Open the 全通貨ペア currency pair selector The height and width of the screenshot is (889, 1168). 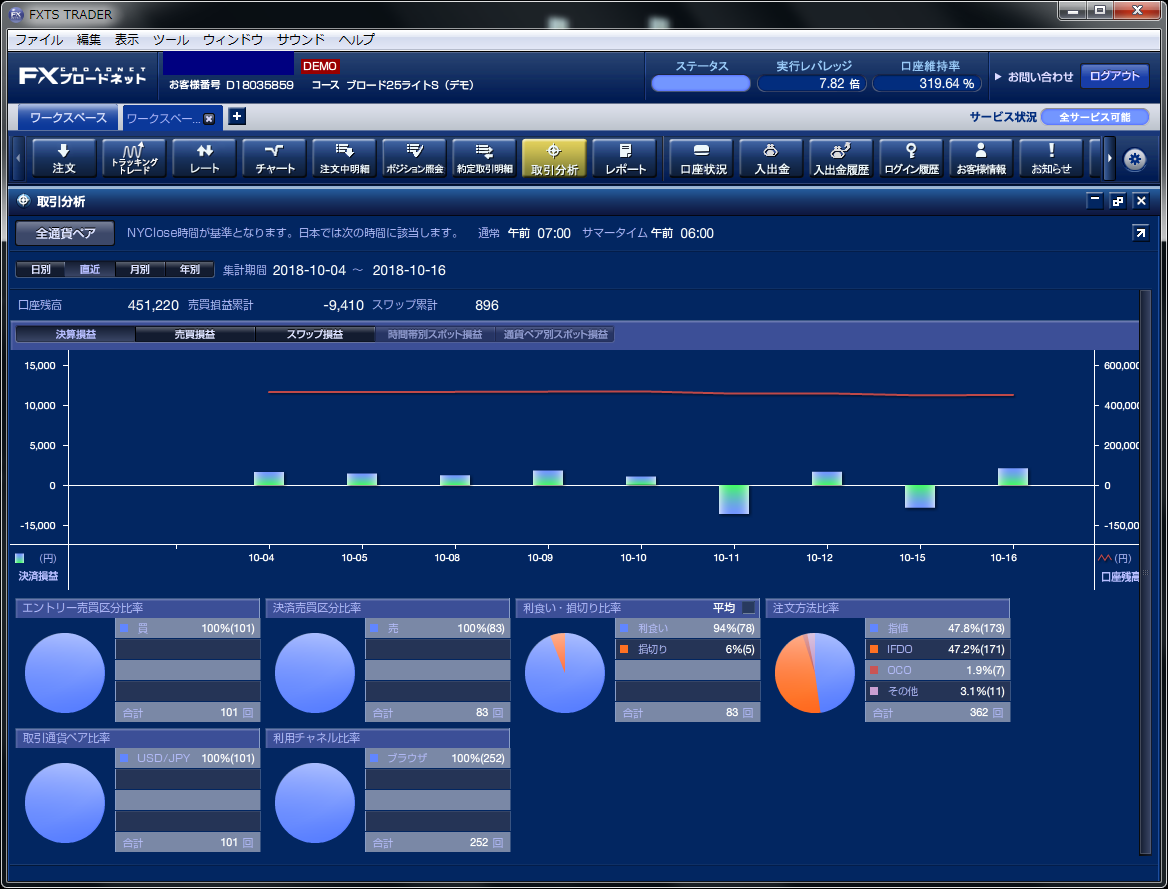click(x=65, y=233)
